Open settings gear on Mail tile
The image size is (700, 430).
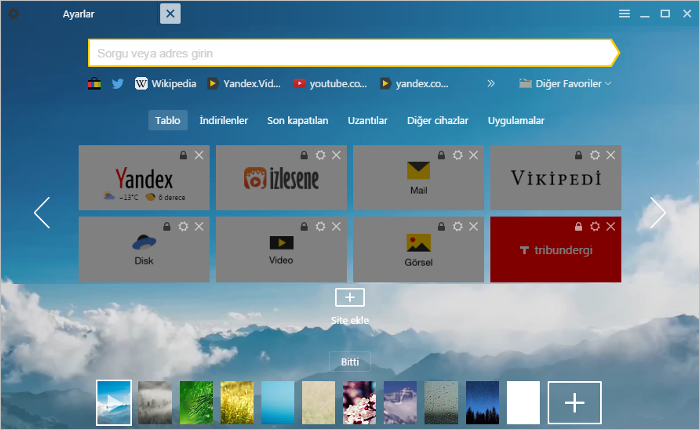coord(458,155)
